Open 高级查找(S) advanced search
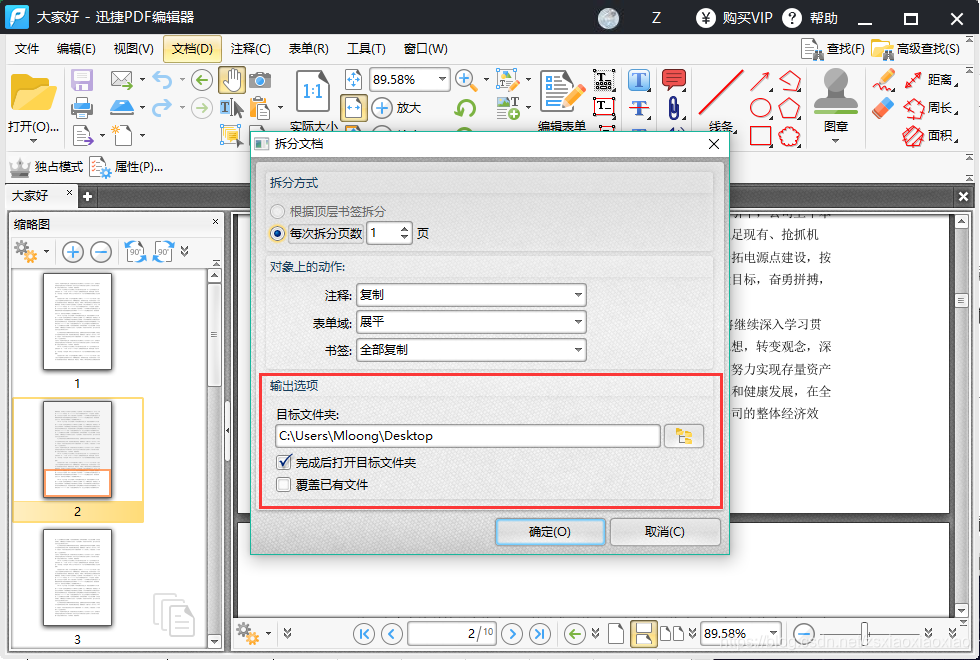 (x=916, y=49)
